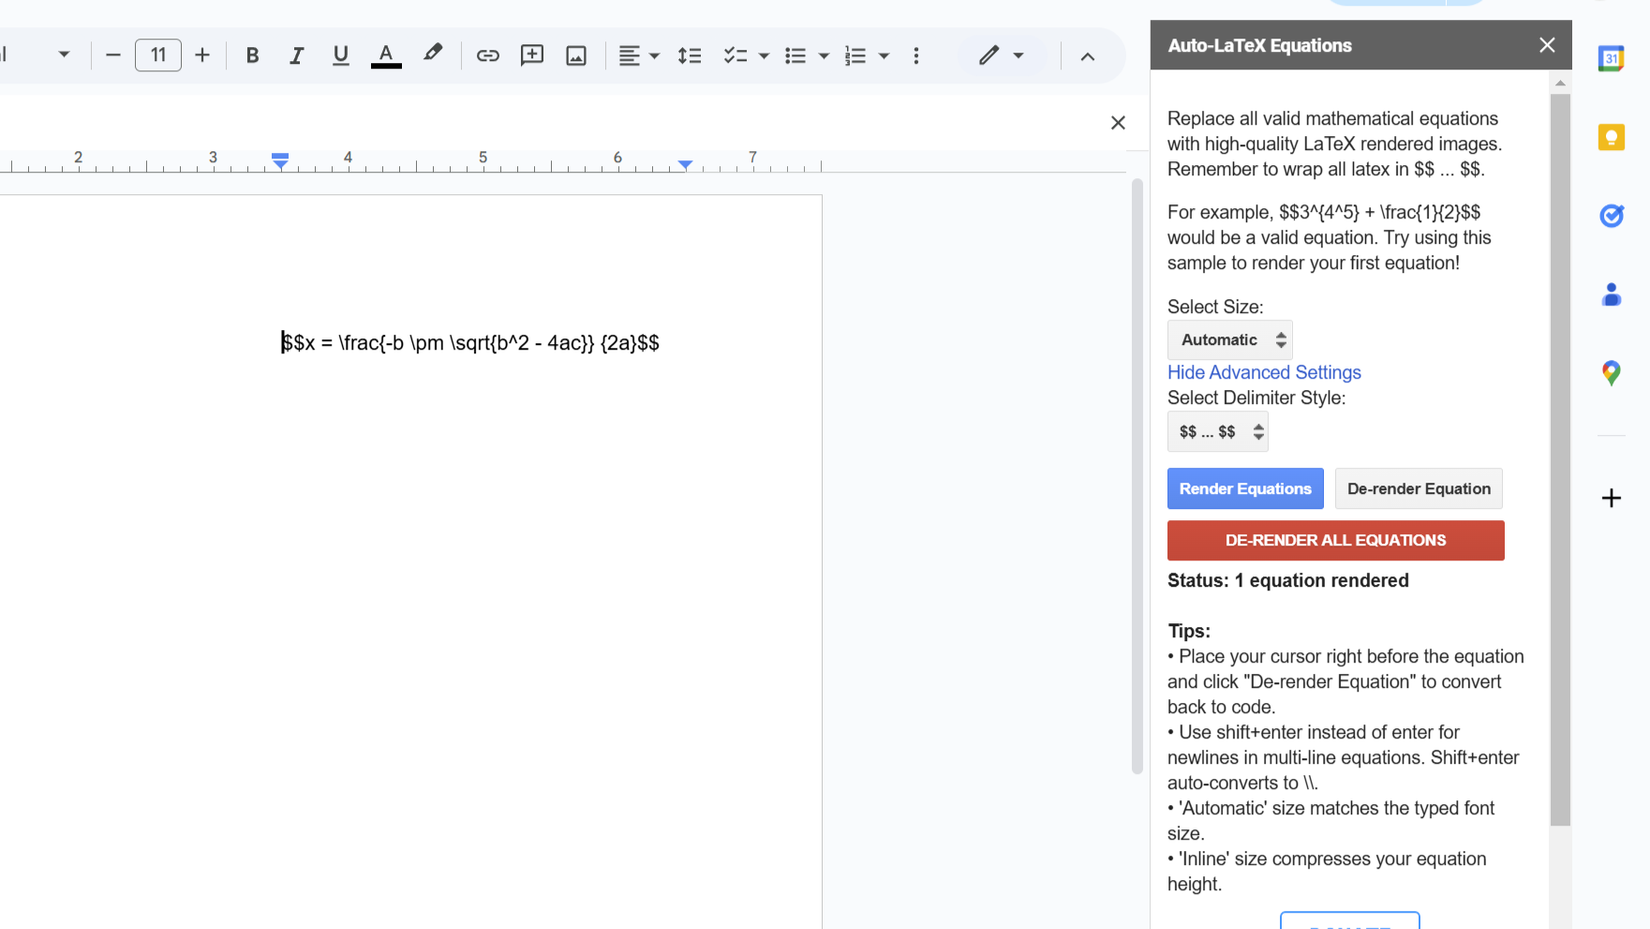
Task: Toggle bold formatting
Action: (252, 56)
